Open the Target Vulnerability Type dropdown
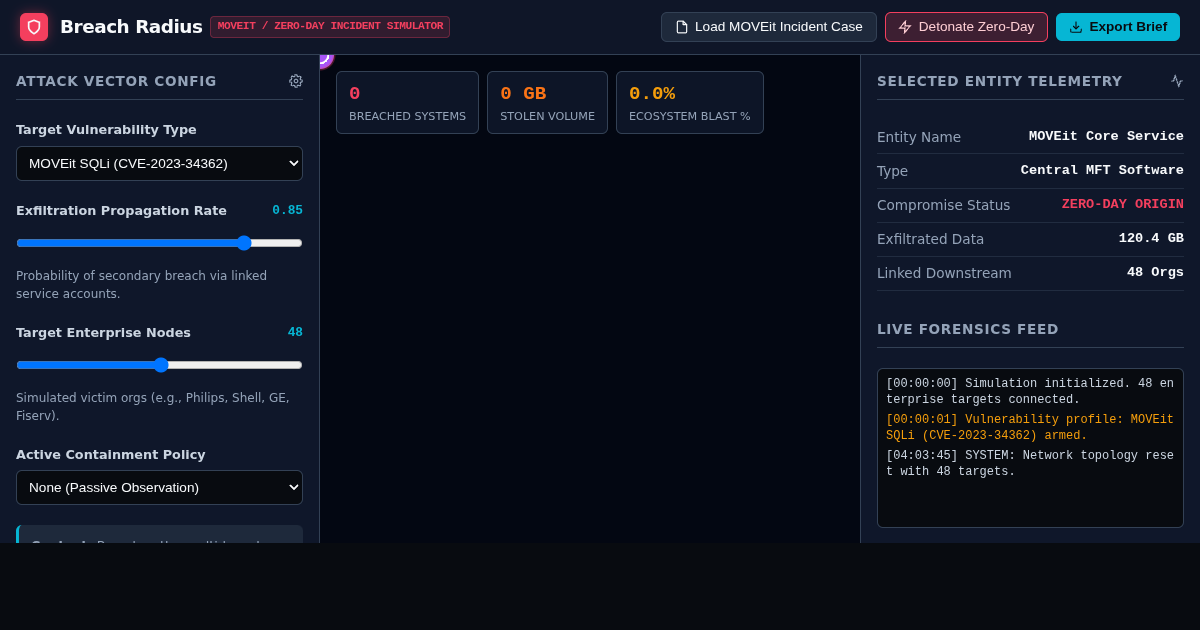 pos(159,163)
